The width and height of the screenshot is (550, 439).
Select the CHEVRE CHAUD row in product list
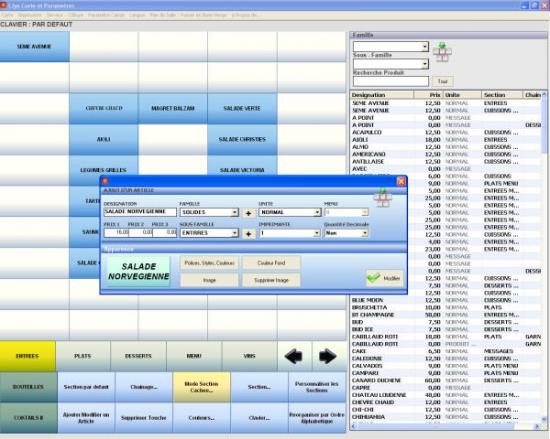(446, 402)
